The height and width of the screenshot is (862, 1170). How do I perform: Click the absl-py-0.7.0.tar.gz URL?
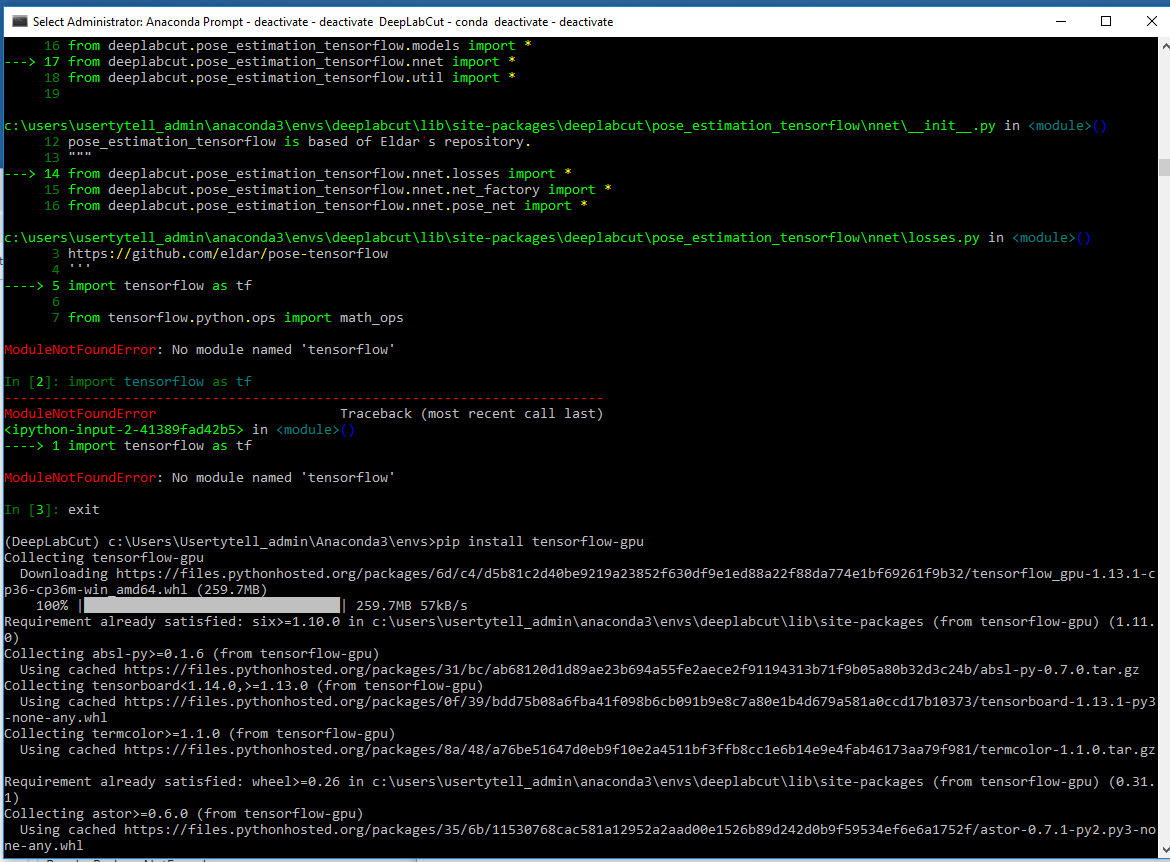[x=600, y=669]
